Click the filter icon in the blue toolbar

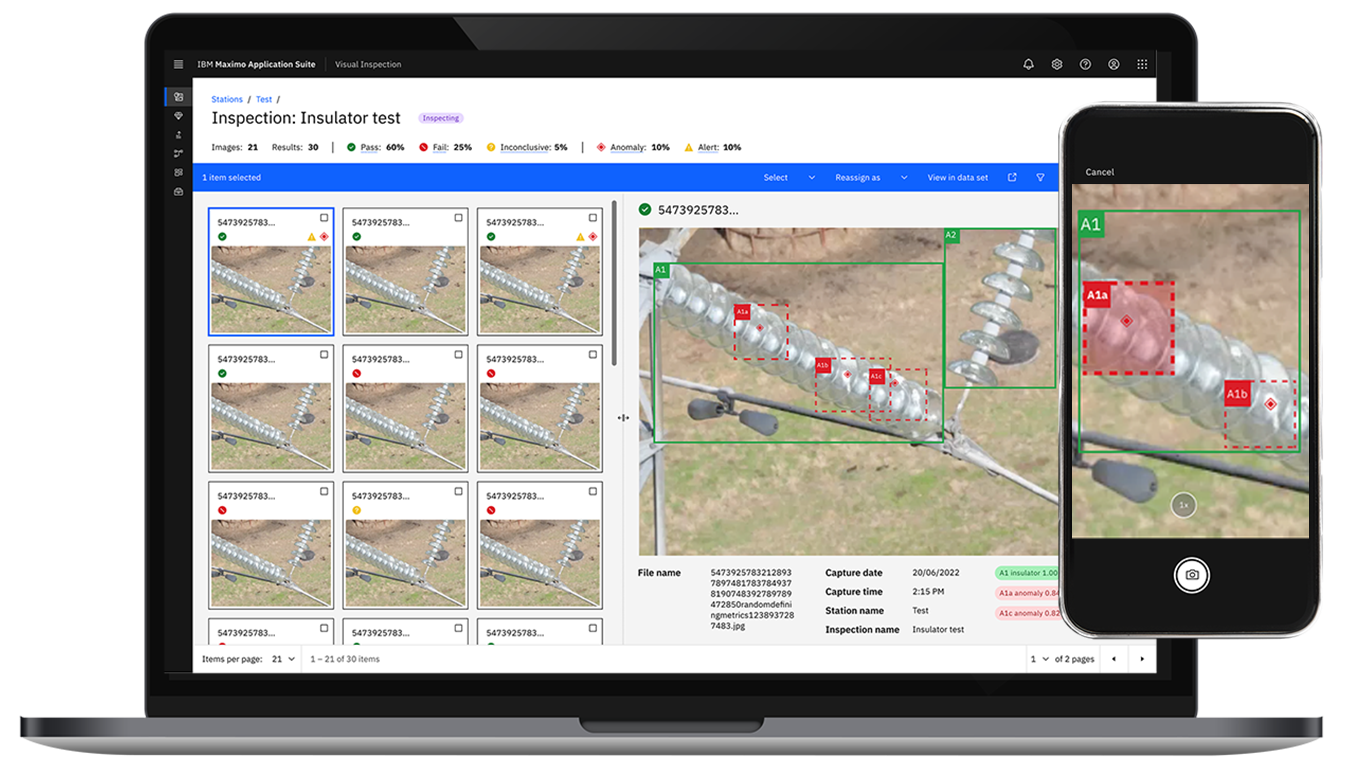[x=1040, y=177]
